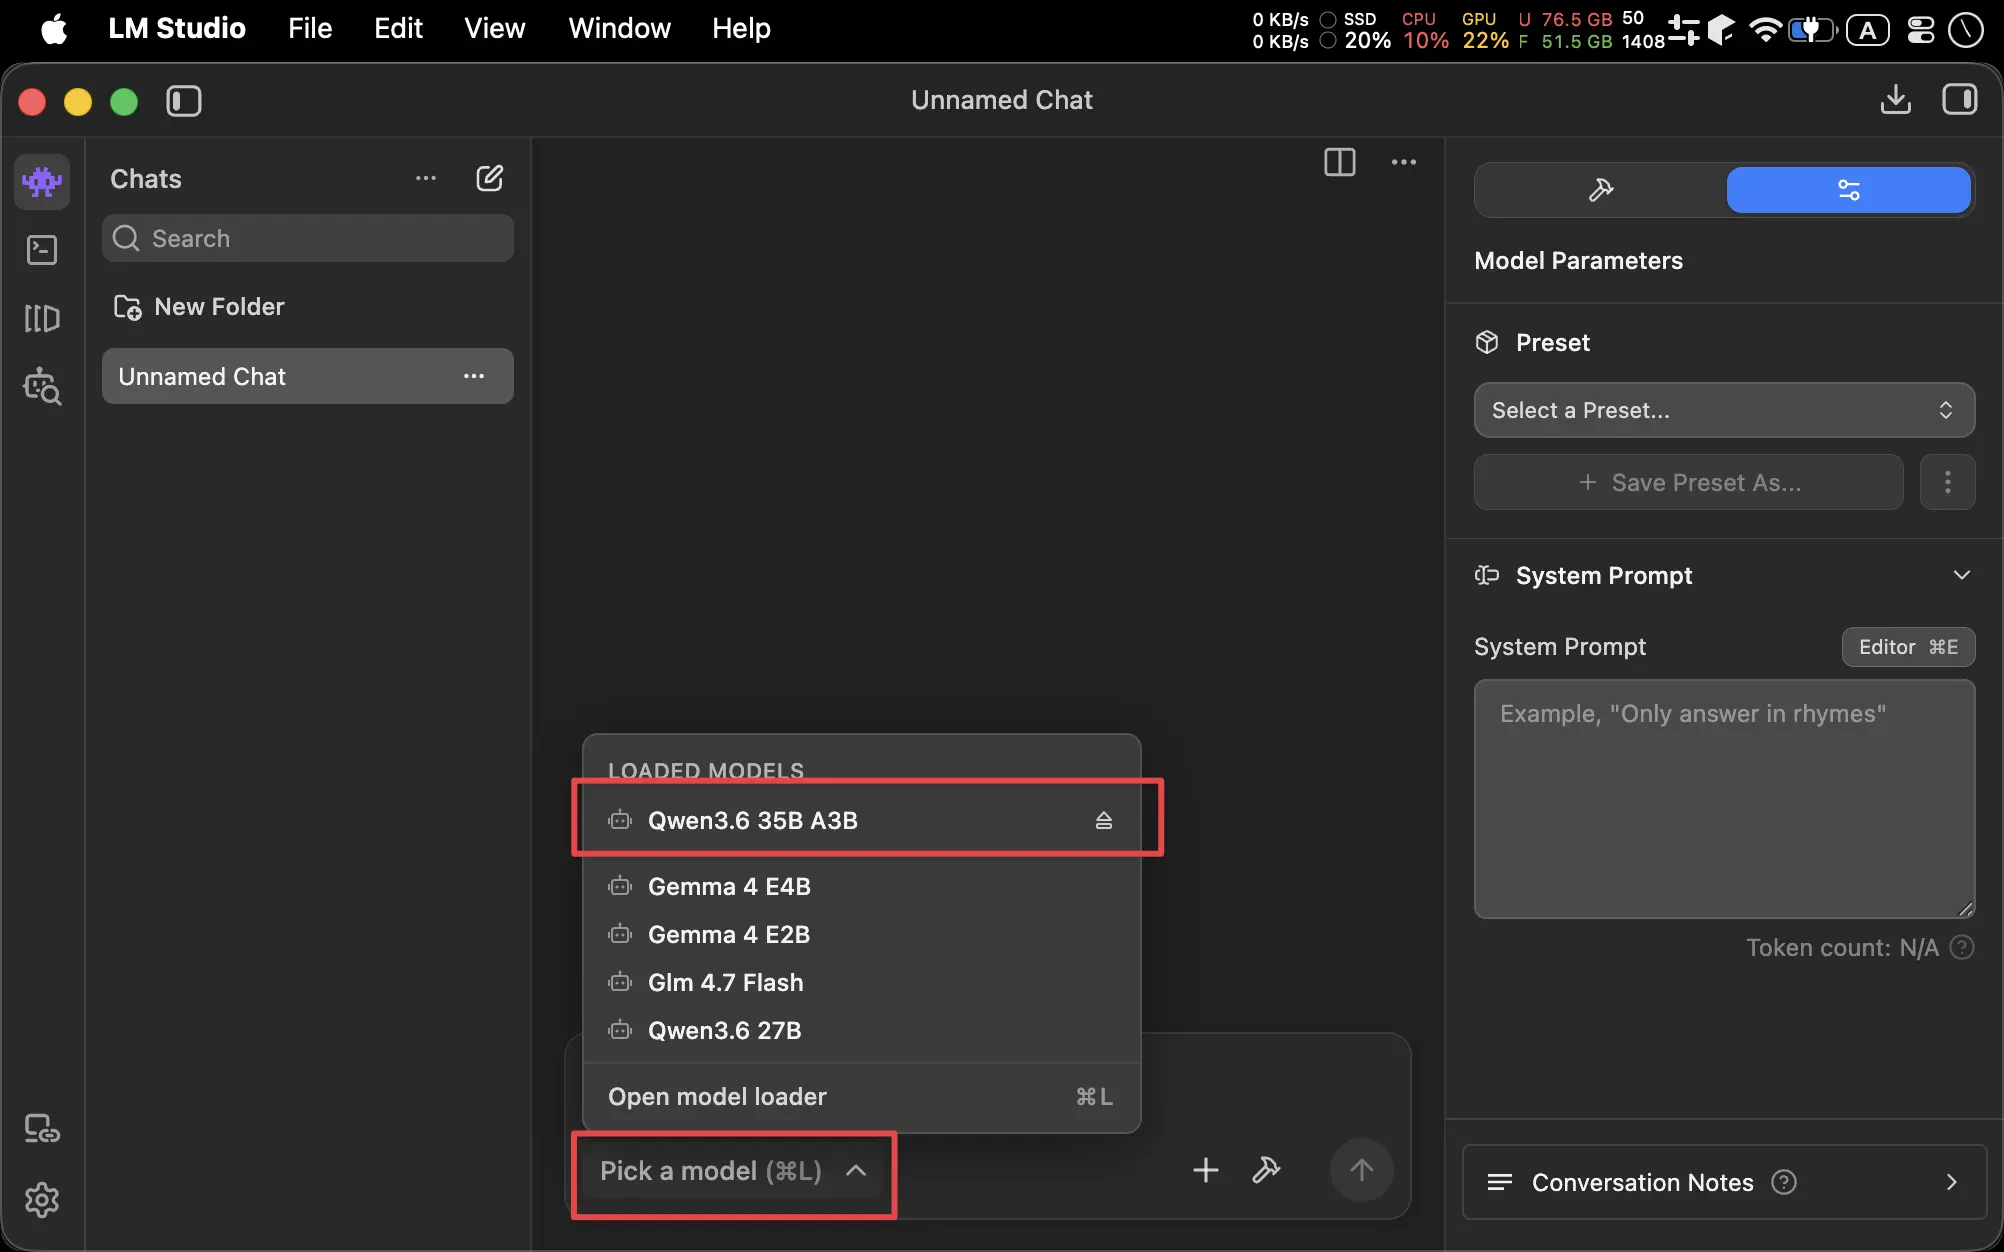Open macOS Control Center icon
The width and height of the screenshot is (2004, 1252).
(x=1920, y=30)
